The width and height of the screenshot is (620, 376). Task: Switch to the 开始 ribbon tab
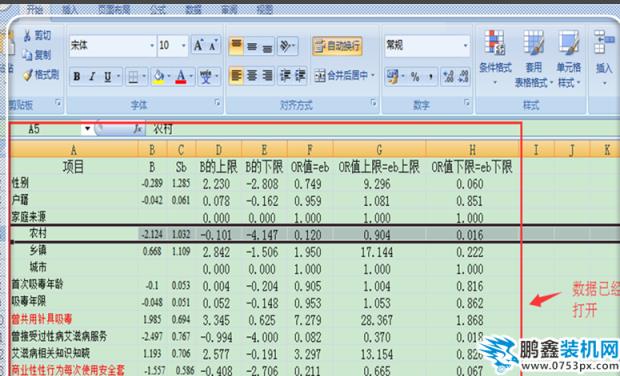click(x=34, y=9)
